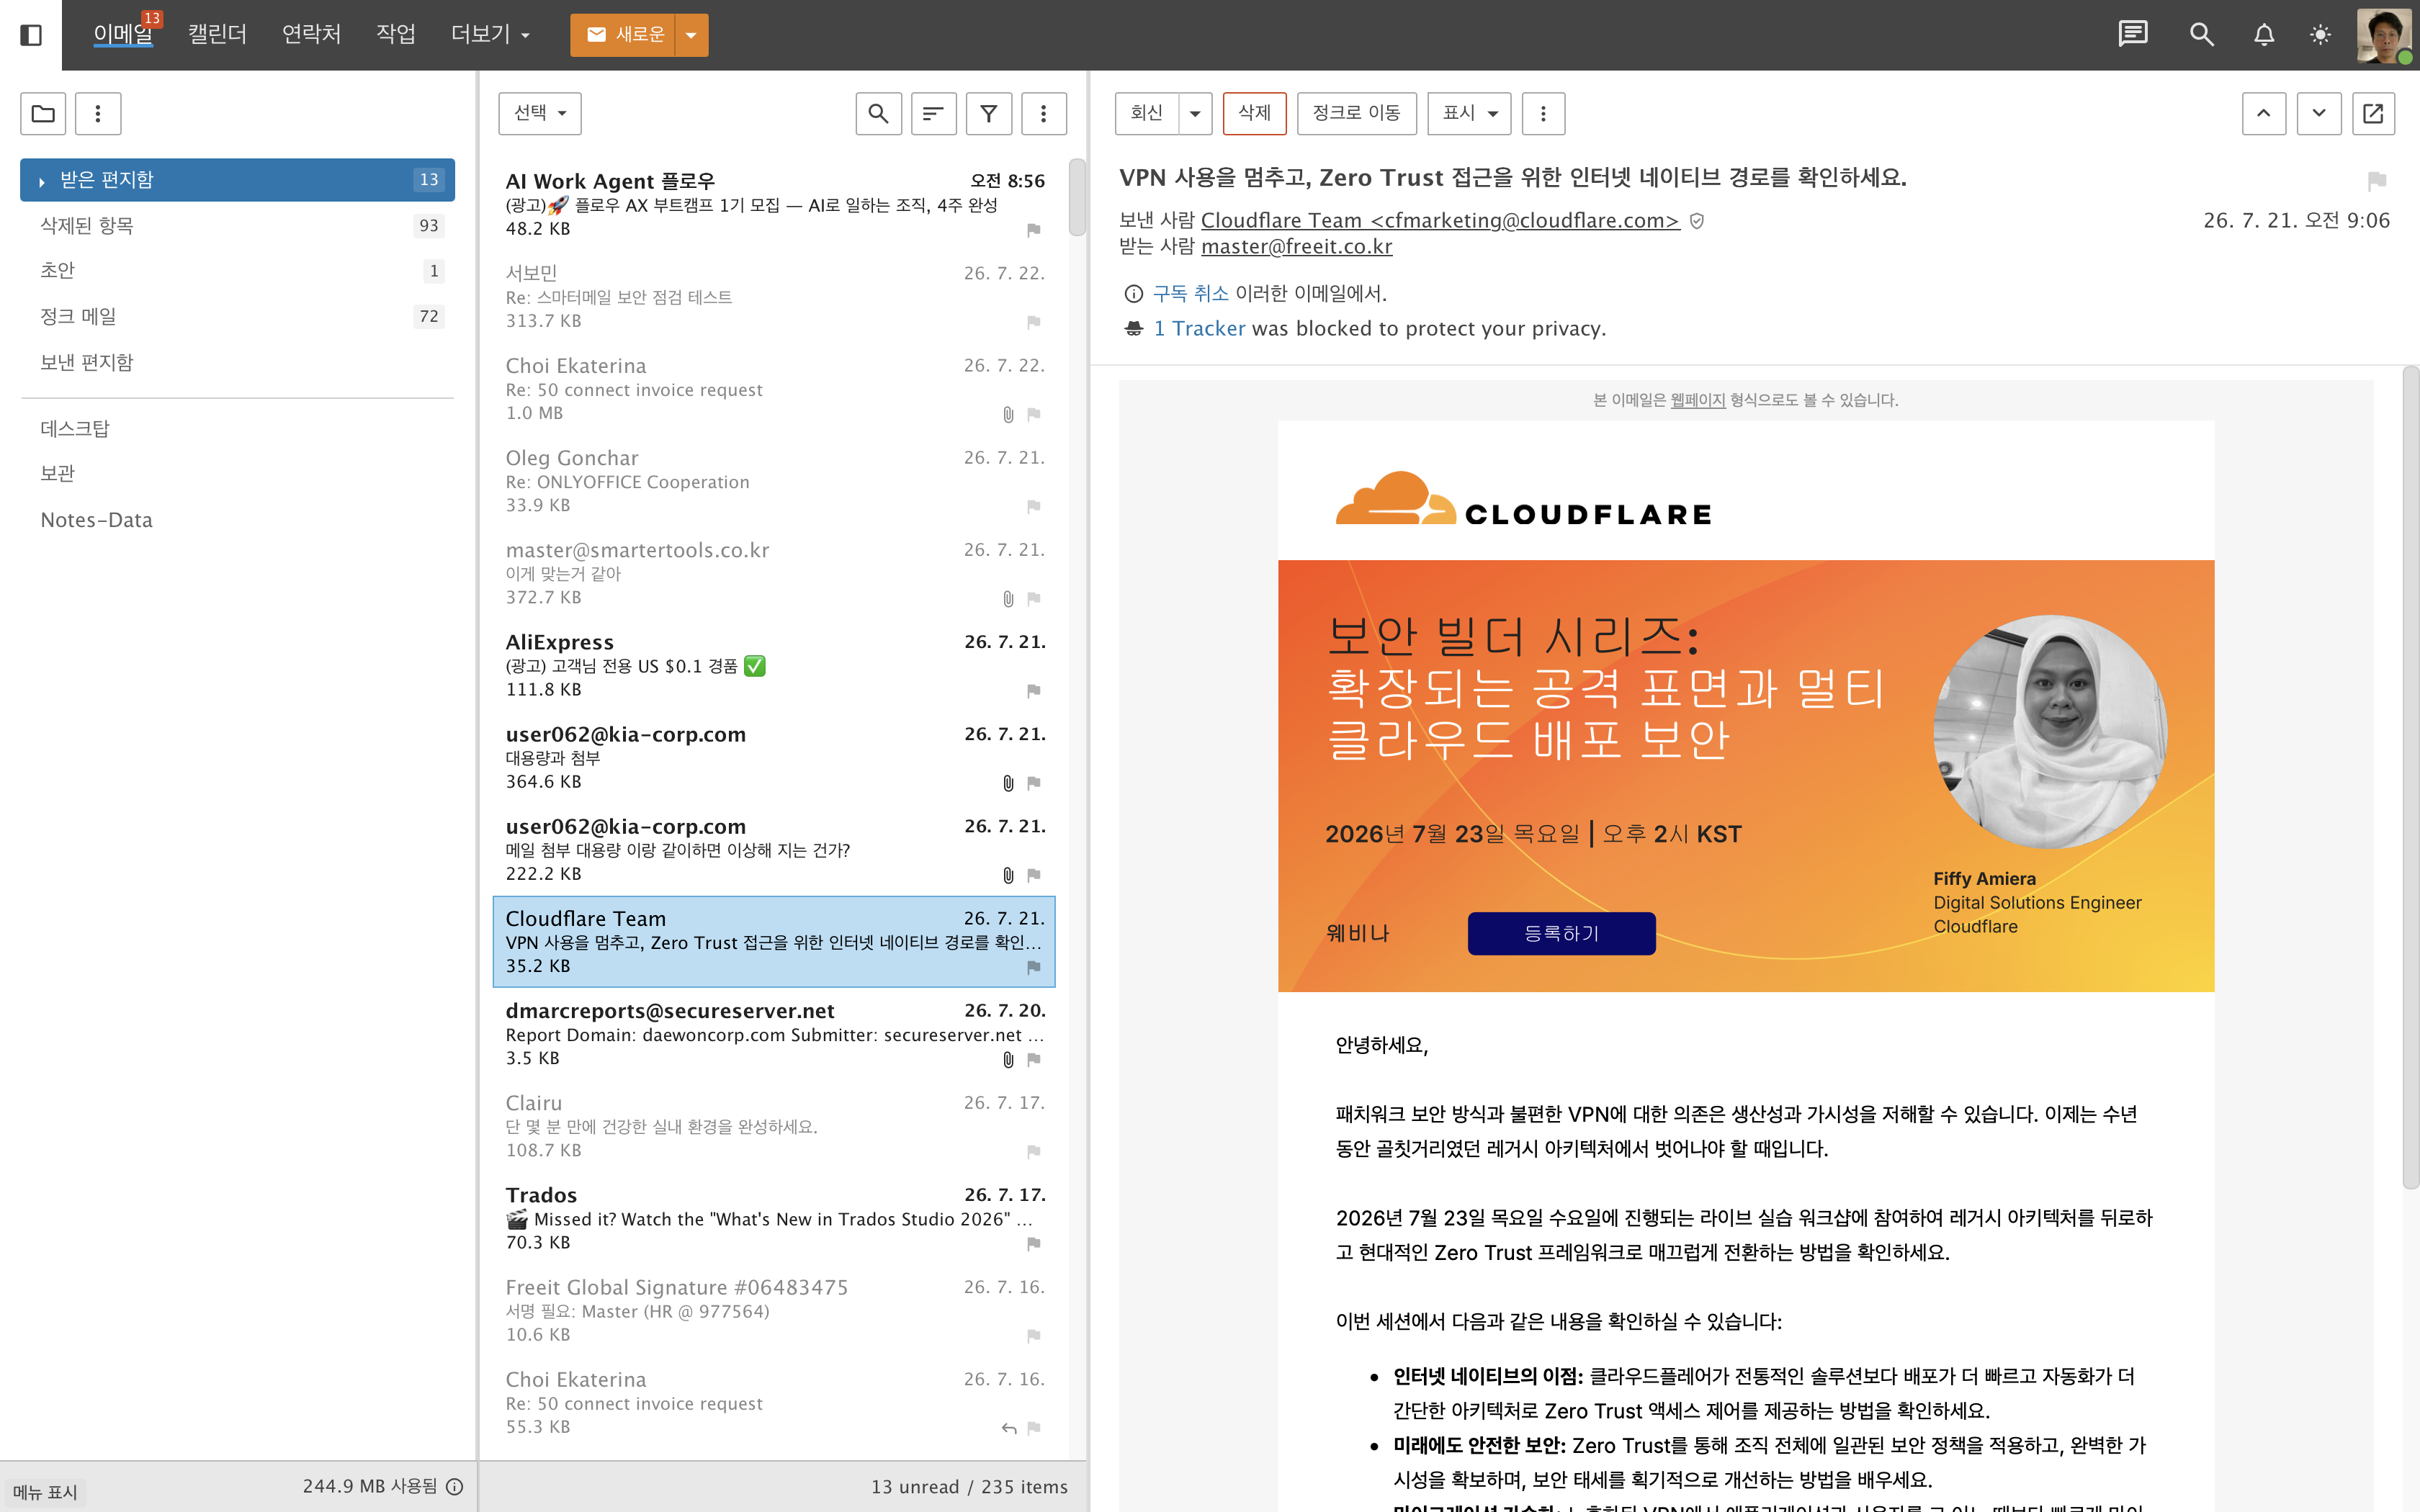Click attachment icon on master@smartertools email

coord(1008,599)
